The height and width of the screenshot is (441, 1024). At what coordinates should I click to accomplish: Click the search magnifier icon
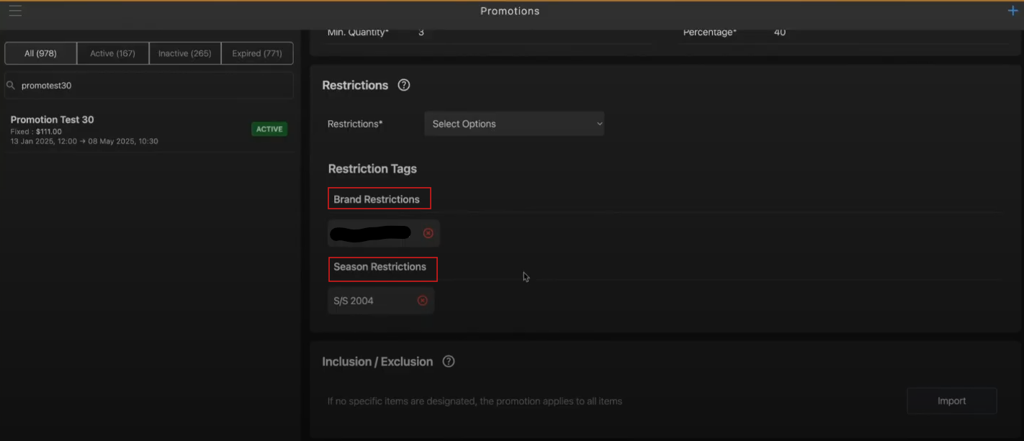pyautogui.click(x=11, y=85)
